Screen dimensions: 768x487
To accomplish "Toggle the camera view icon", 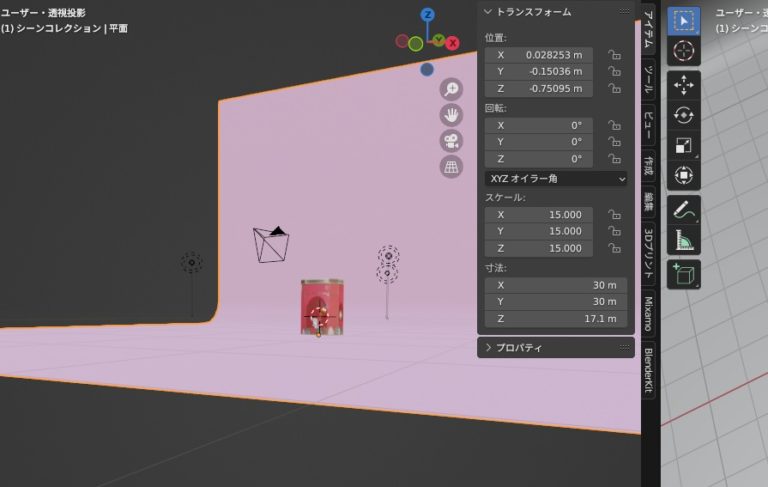I will pyautogui.click(x=451, y=141).
